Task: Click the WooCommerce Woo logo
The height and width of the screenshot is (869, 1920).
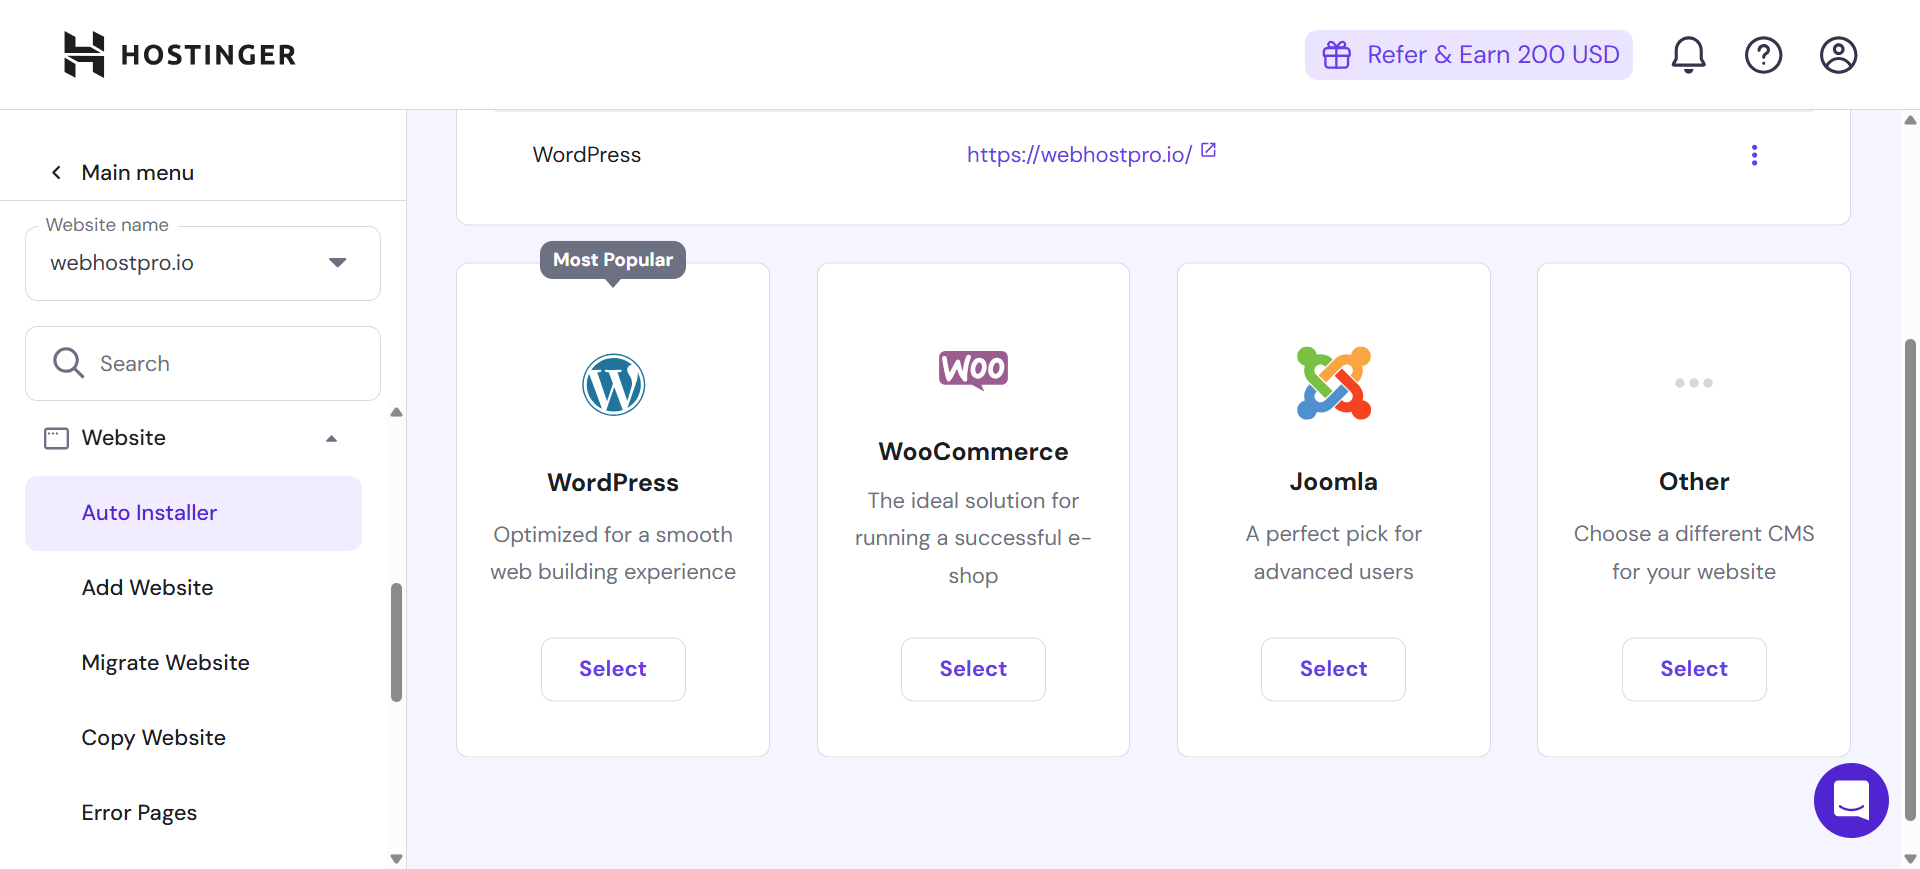Action: (x=973, y=369)
